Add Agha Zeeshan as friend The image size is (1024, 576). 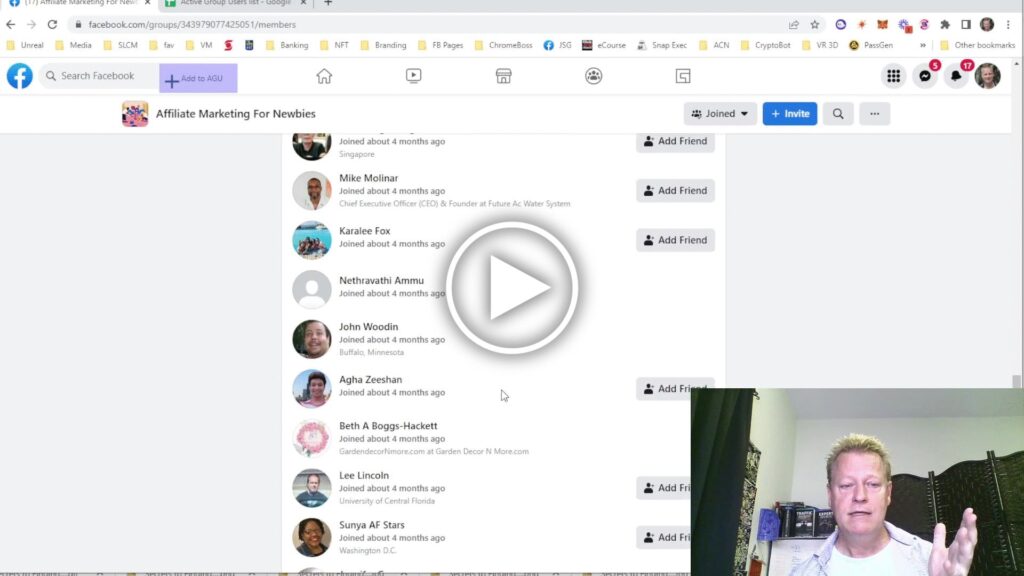pos(675,389)
